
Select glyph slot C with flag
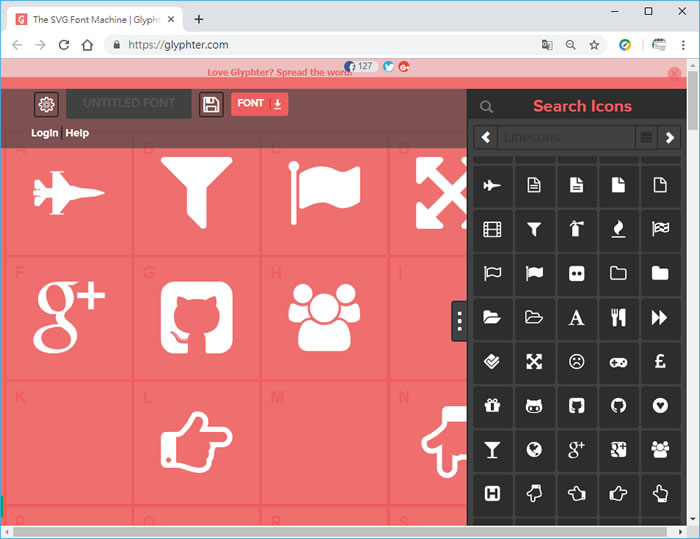coord(324,193)
